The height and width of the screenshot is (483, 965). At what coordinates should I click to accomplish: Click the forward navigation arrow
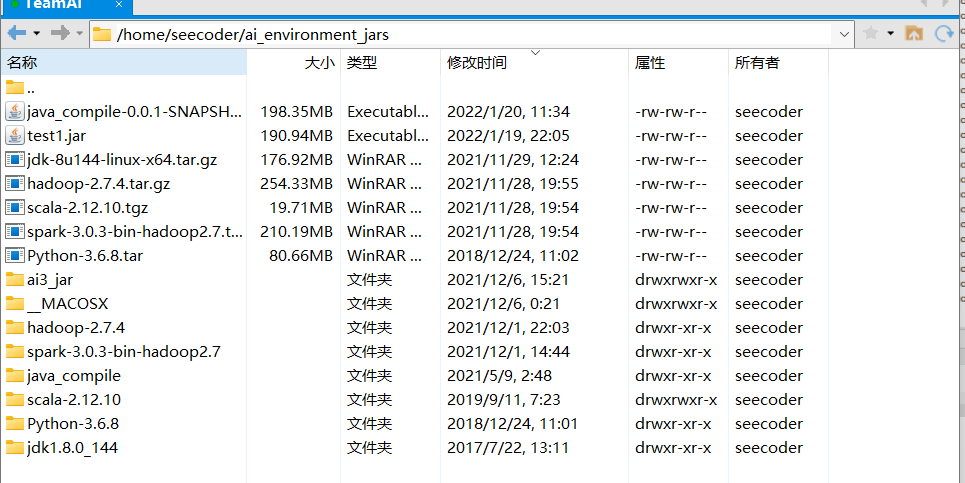tap(60, 33)
